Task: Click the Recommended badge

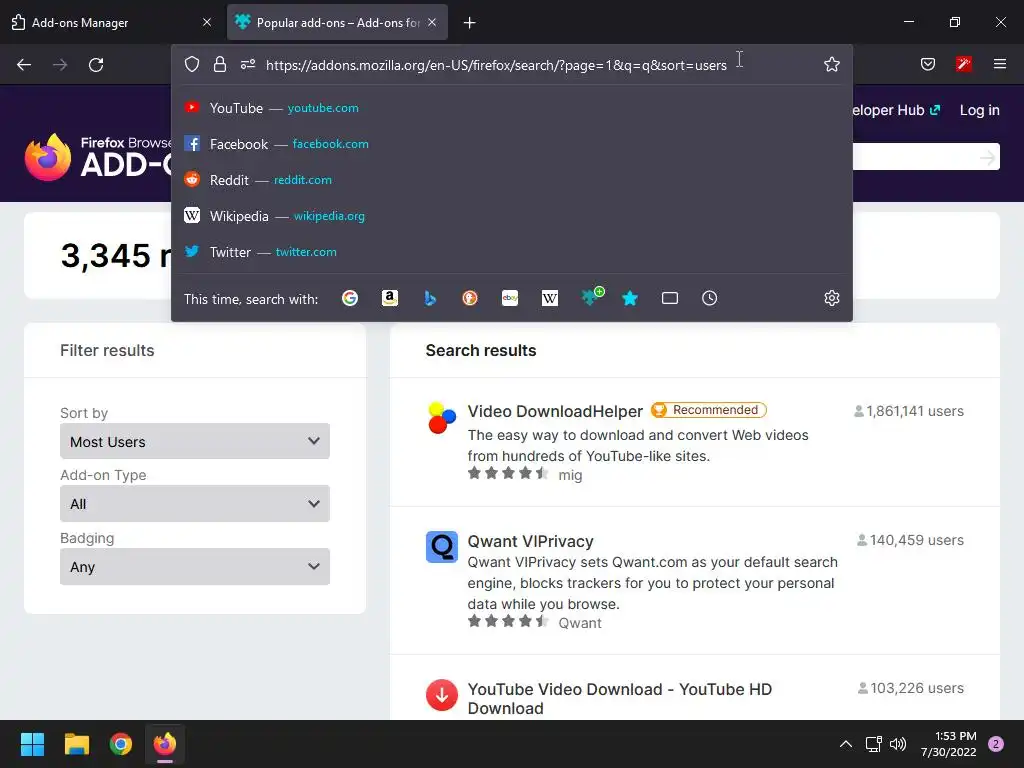Action: coord(709,410)
